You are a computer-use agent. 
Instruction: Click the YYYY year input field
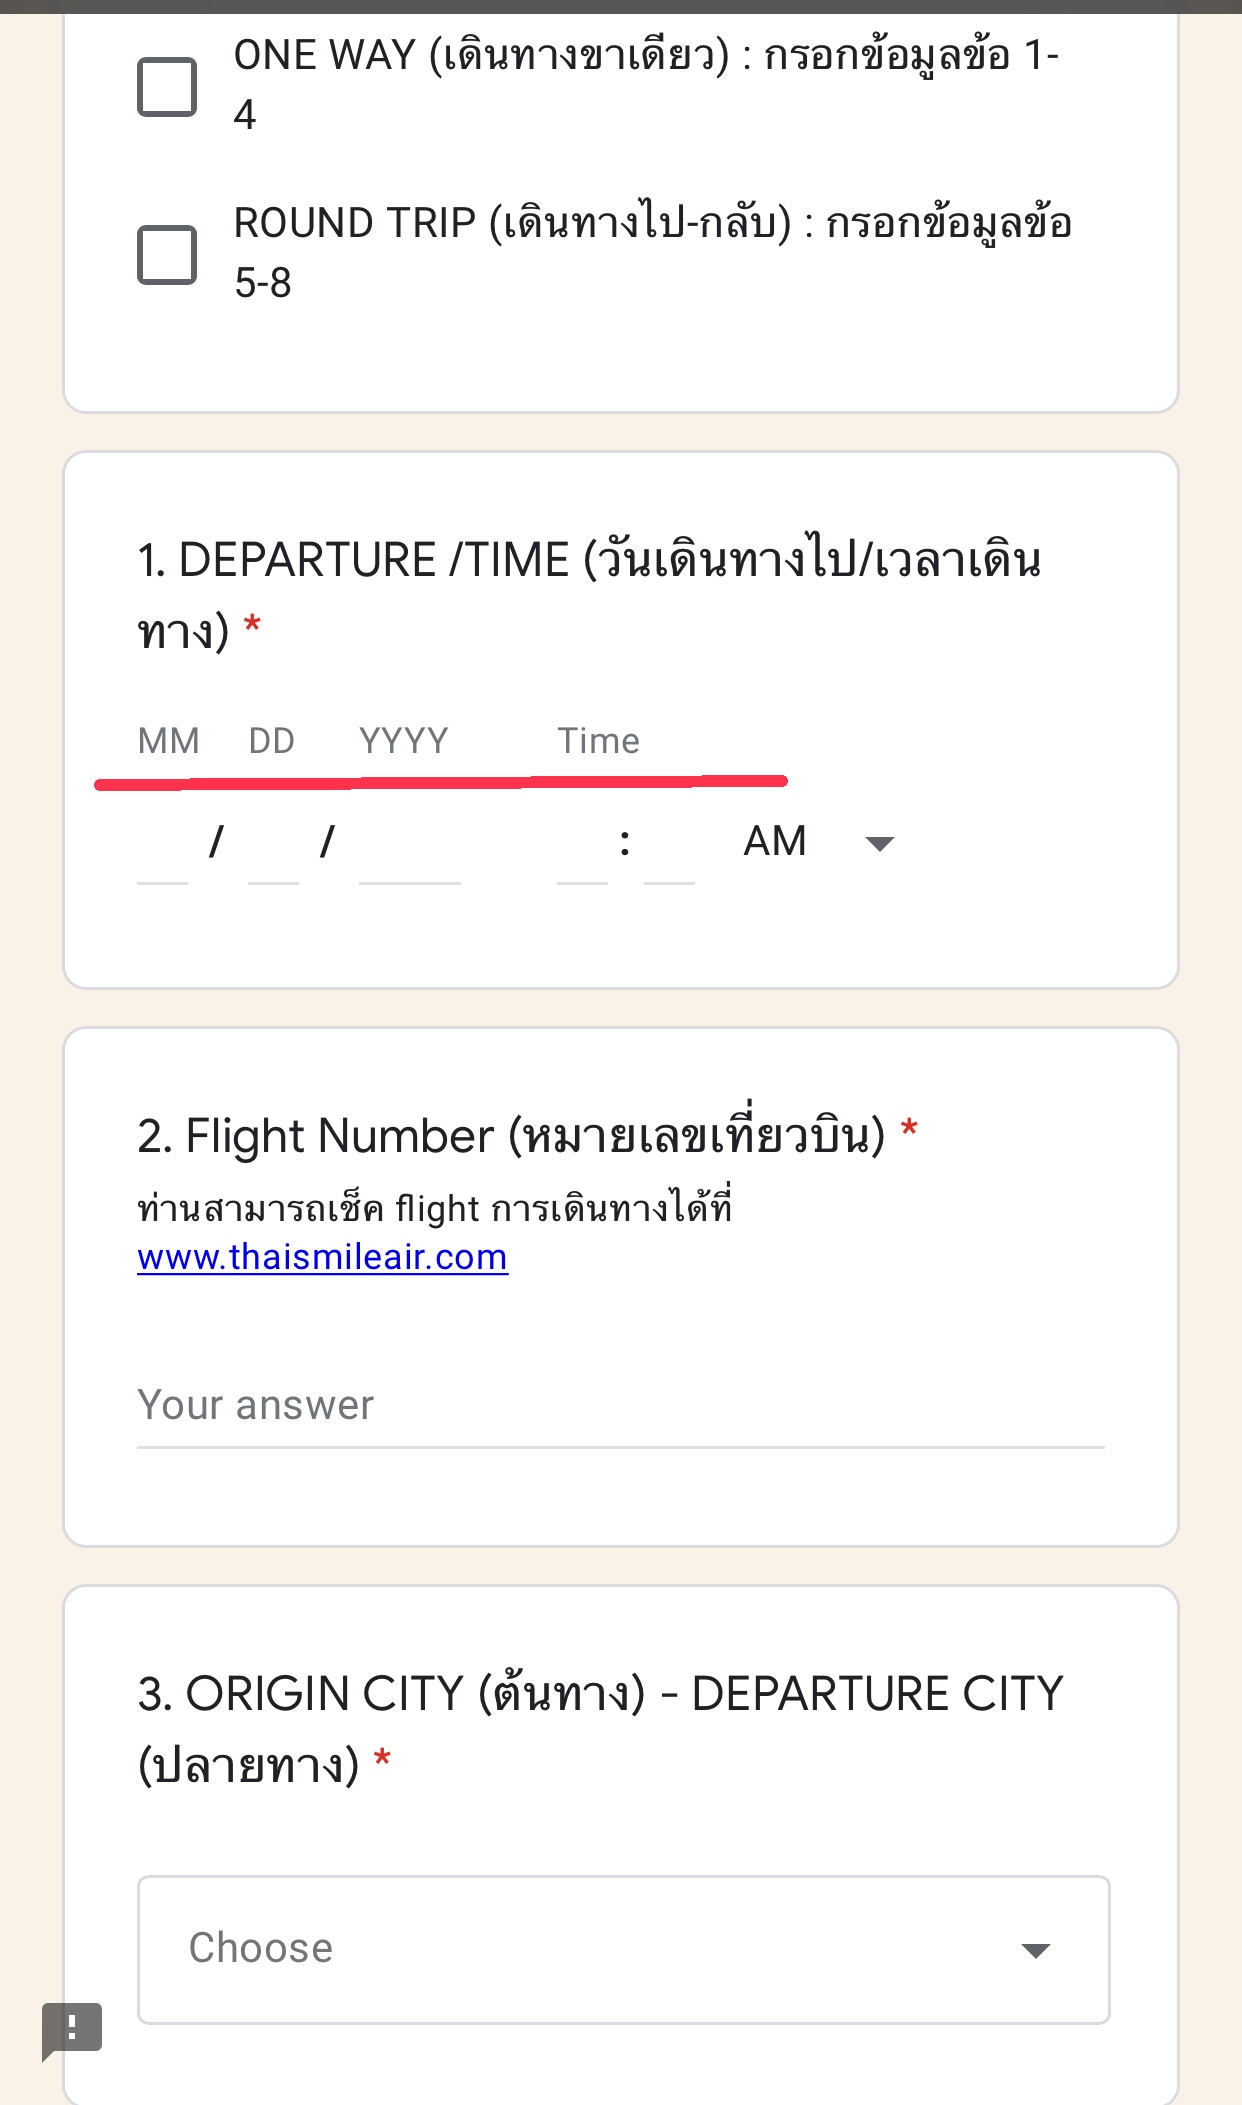410,845
